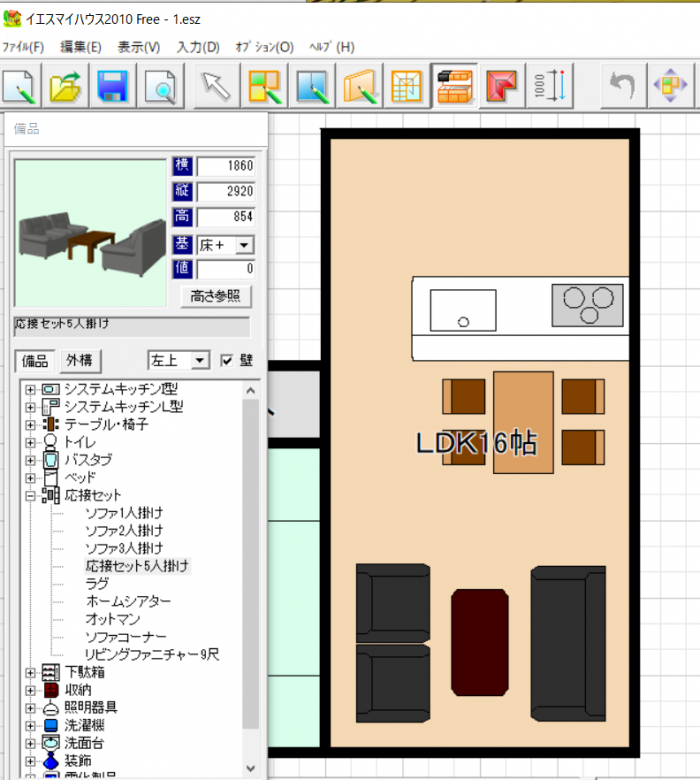Viewport: 700px width, 780px height.
Task: Expand the 照明器具 tree node
Action: coord(30,708)
